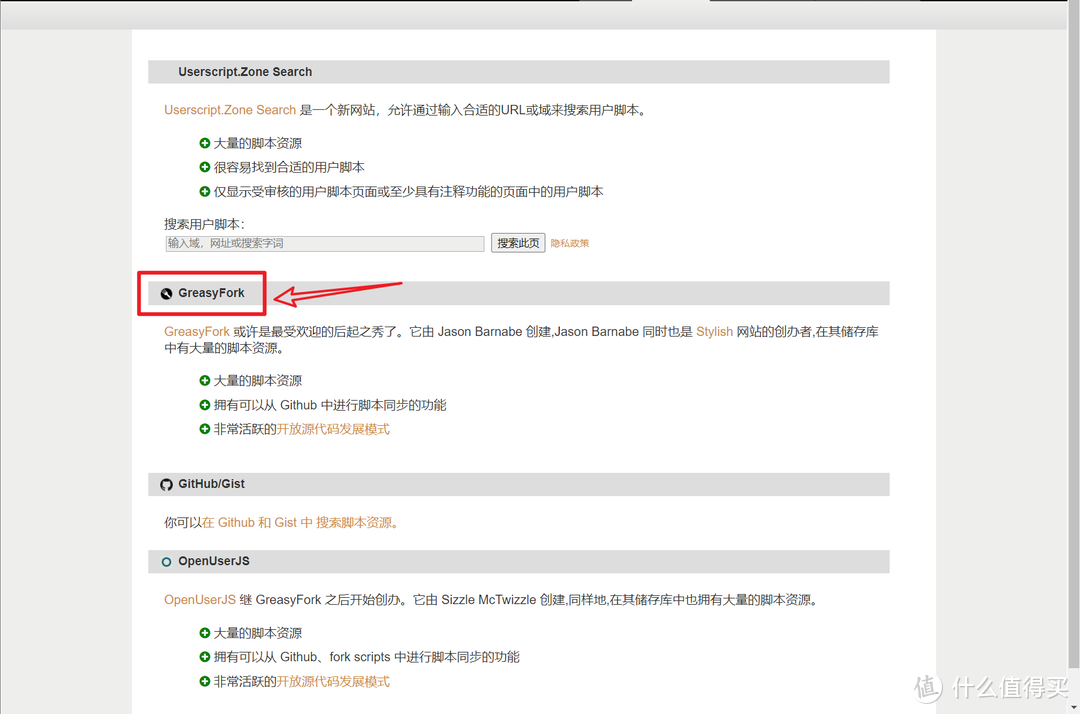
Task: Open 开放源代码发展模式 link under OpenUserJS
Action: [333, 682]
